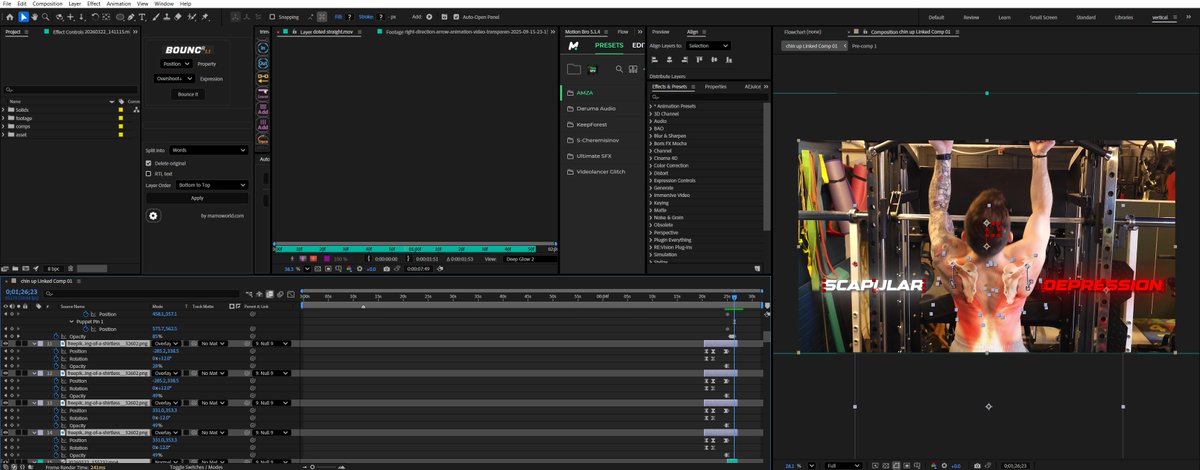Screen dimensions: 1200x470
Task: Hide layer 12 with its eye icon
Action: tap(5, 373)
